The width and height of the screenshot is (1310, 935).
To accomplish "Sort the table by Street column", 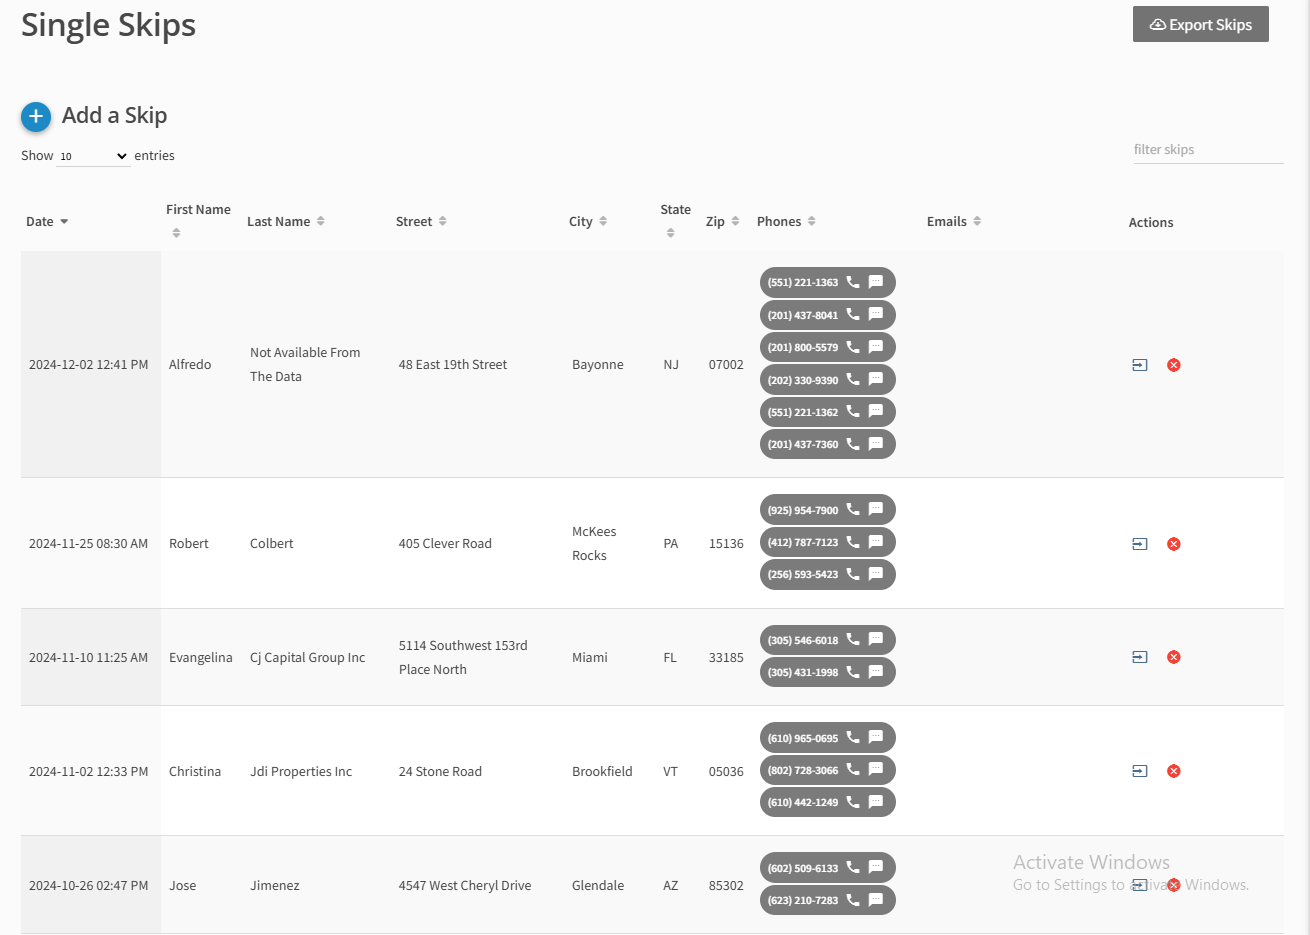I will point(420,222).
